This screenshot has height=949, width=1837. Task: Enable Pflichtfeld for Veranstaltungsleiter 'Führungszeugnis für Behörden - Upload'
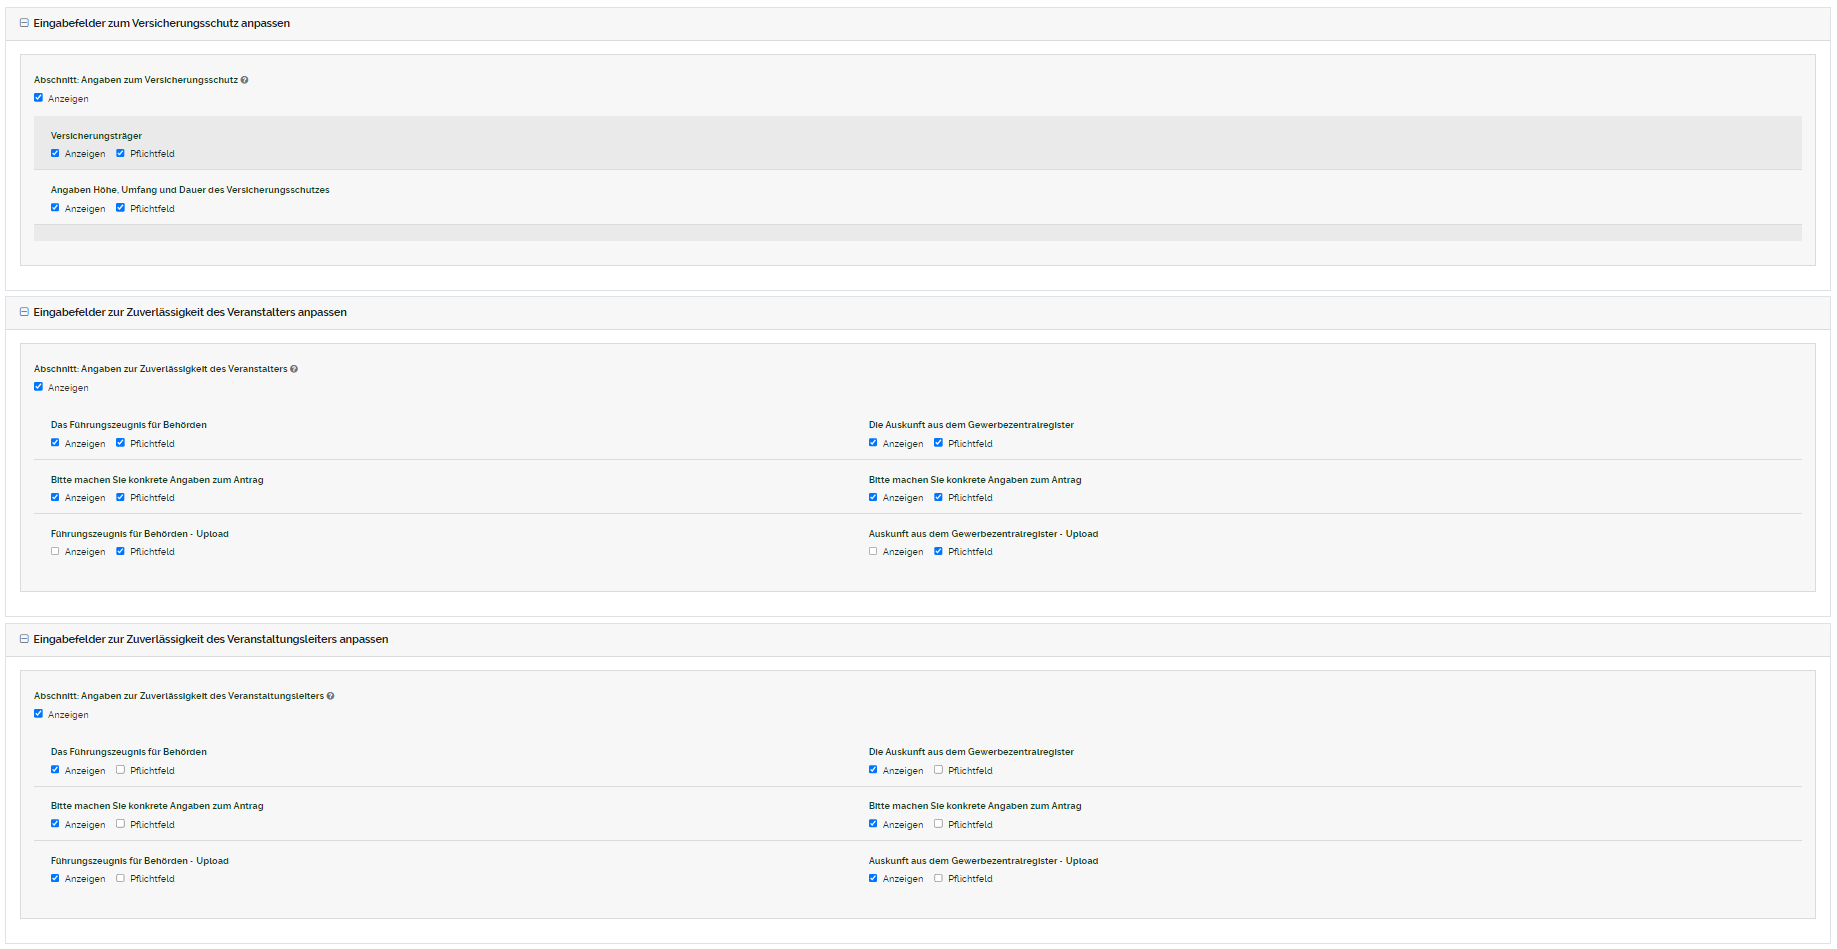coord(121,878)
